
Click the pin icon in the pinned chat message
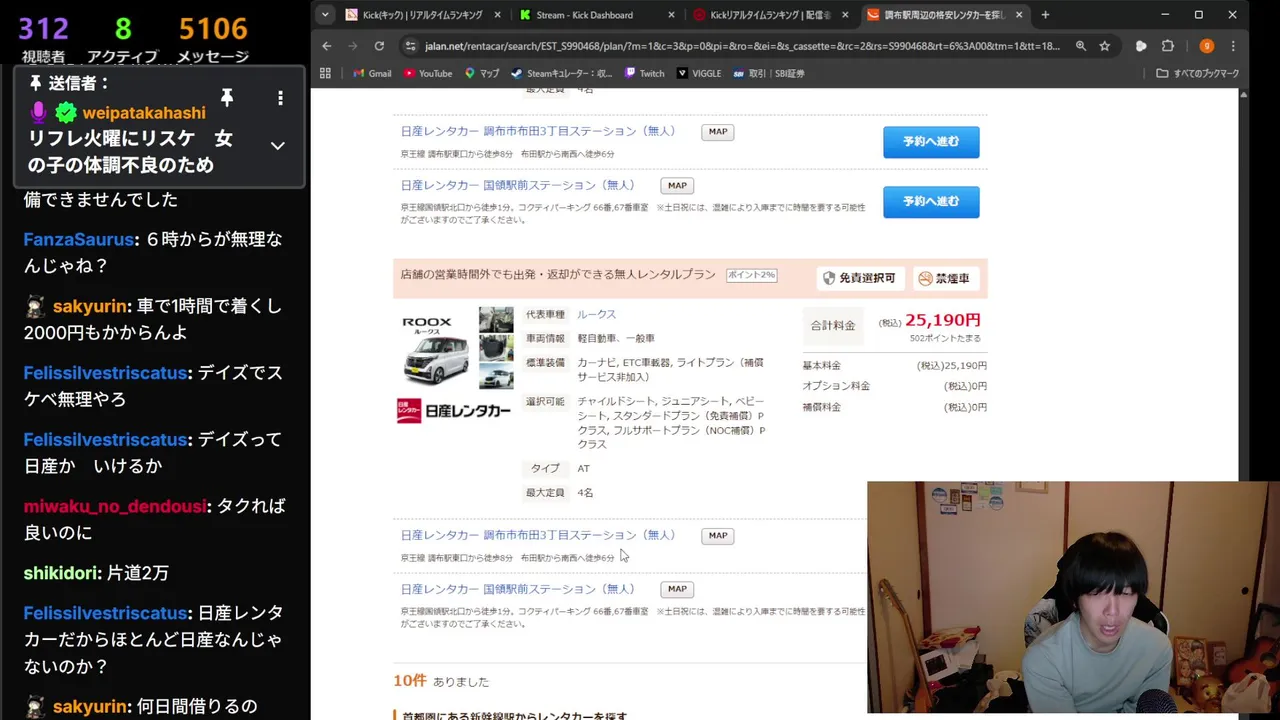point(227,97)
